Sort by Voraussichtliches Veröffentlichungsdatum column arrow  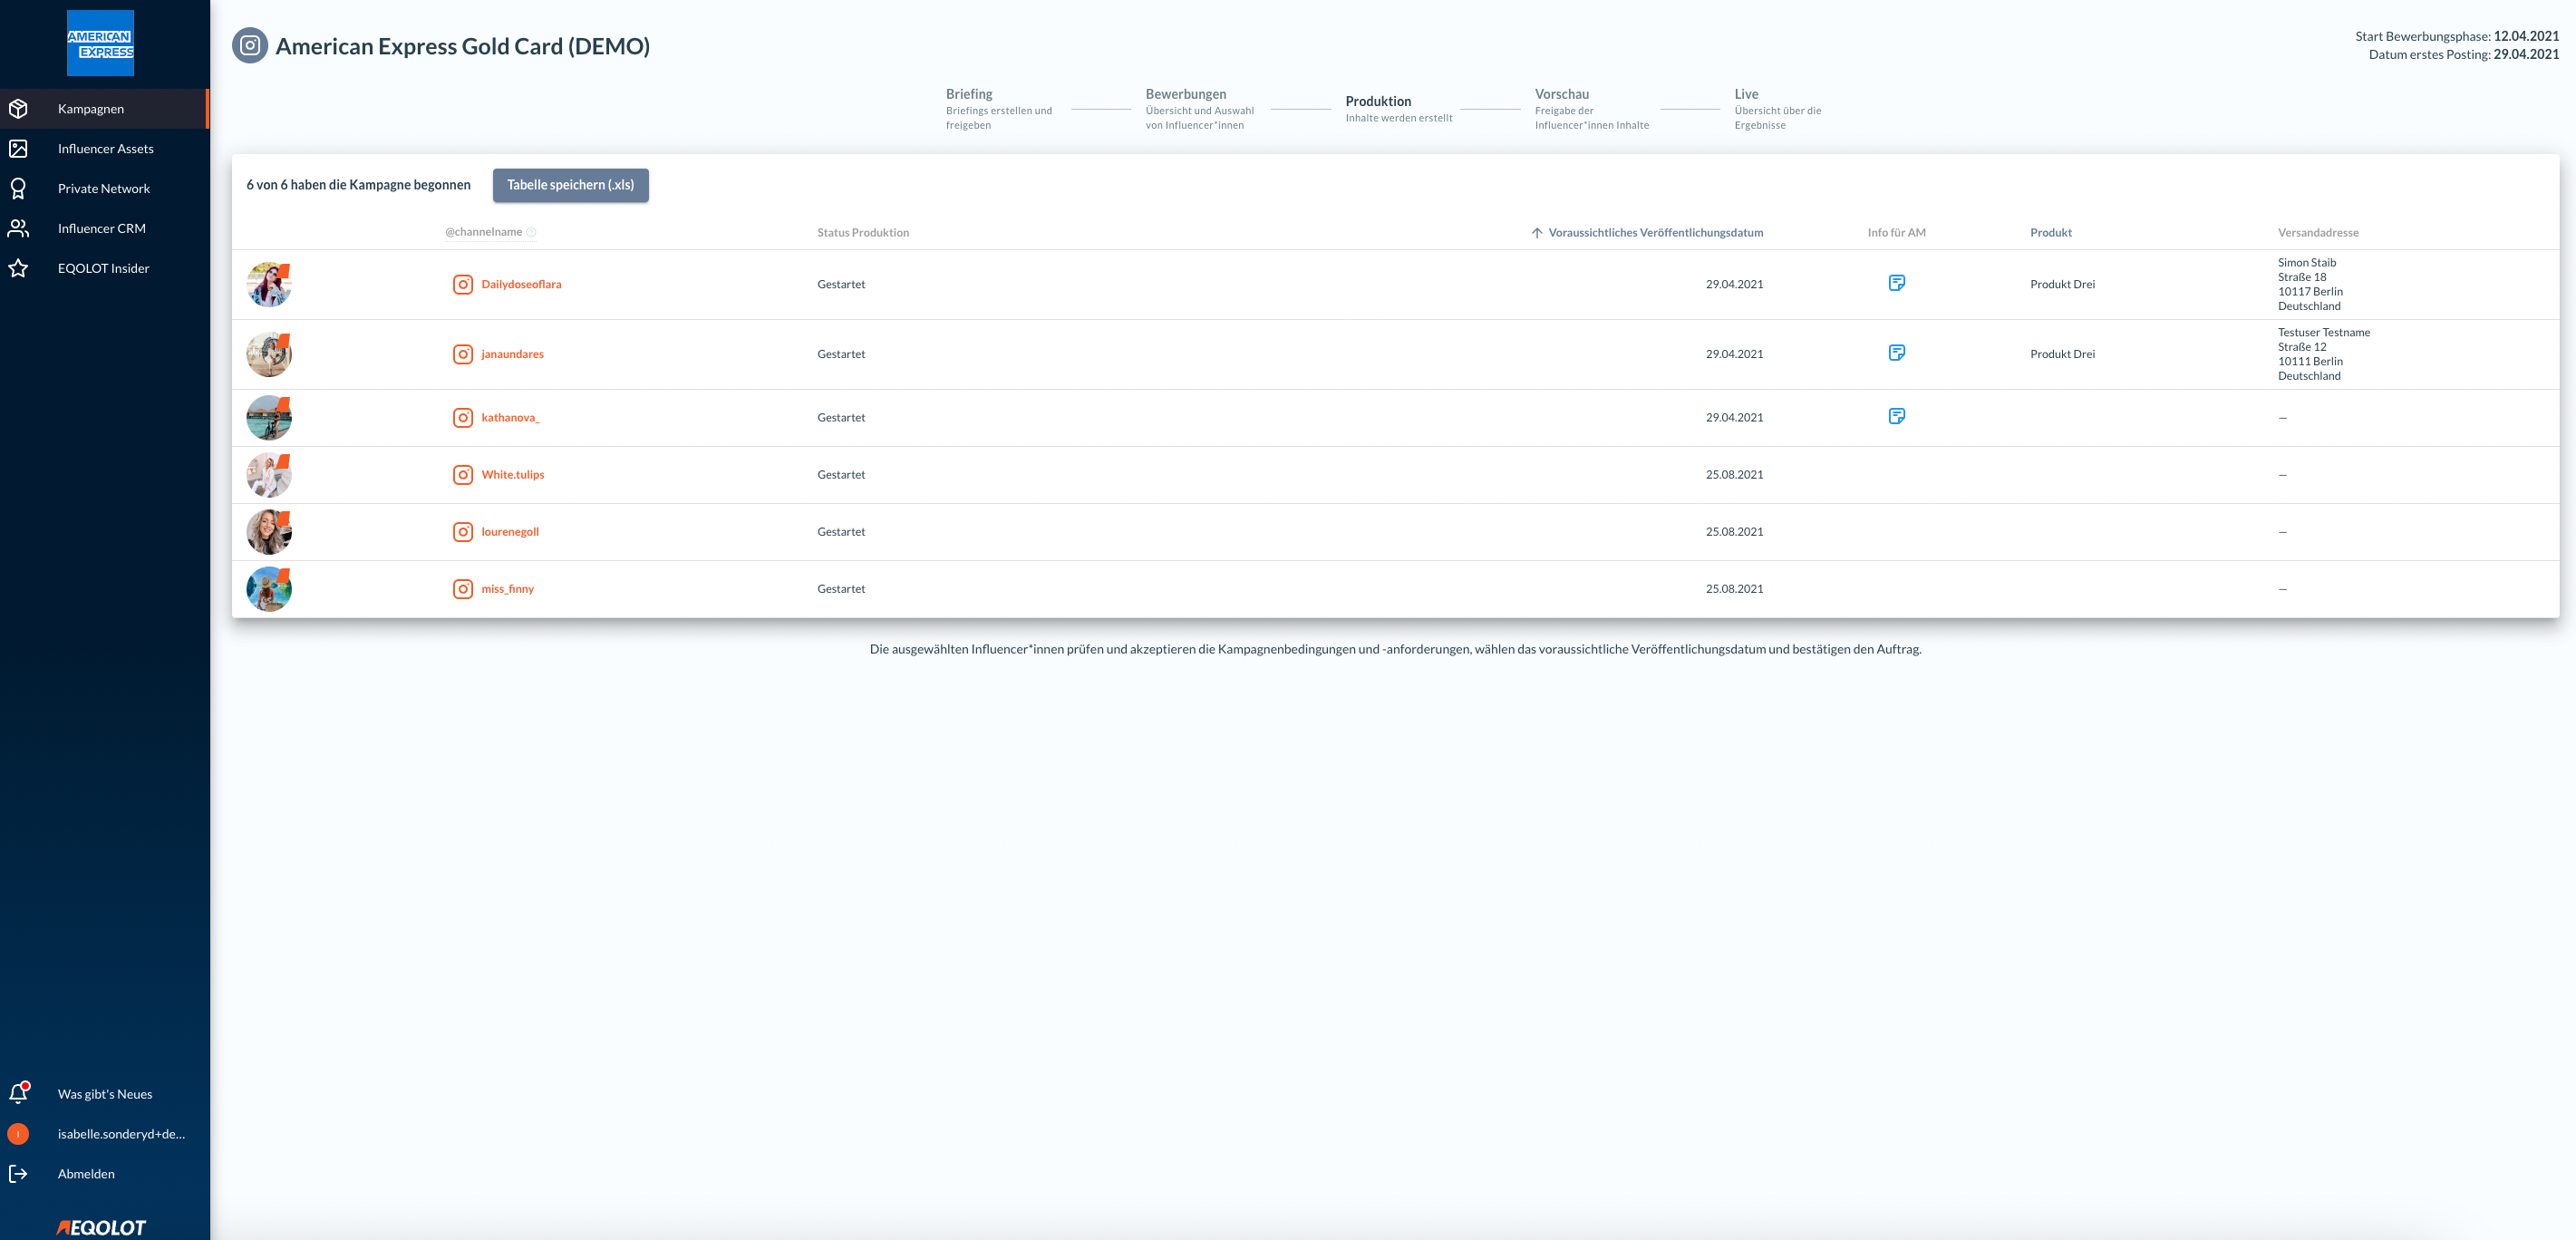[1537, 233]
